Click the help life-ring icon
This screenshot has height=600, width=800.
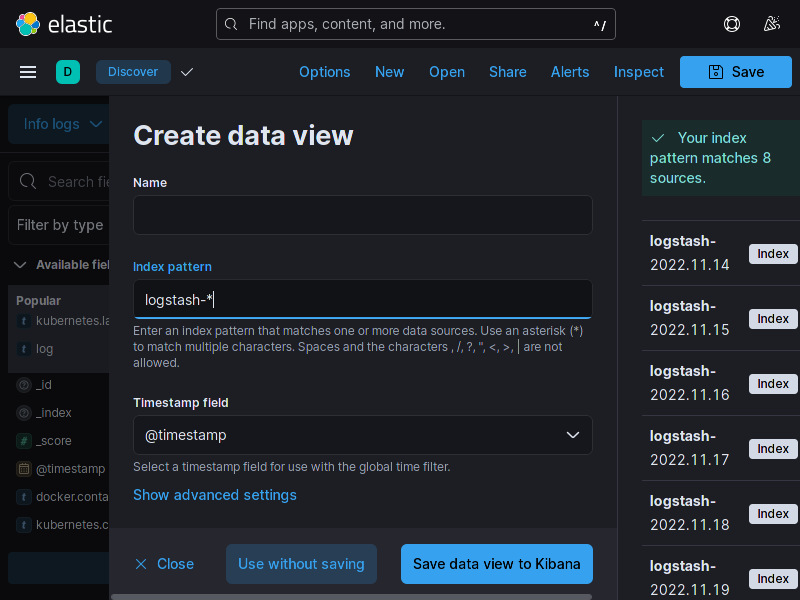click(731, 23)
